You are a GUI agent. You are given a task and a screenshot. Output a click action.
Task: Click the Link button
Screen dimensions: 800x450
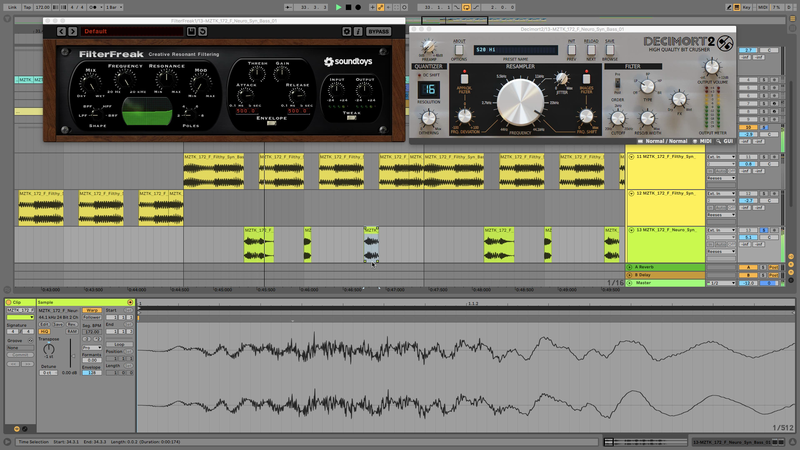coord(12,7)
